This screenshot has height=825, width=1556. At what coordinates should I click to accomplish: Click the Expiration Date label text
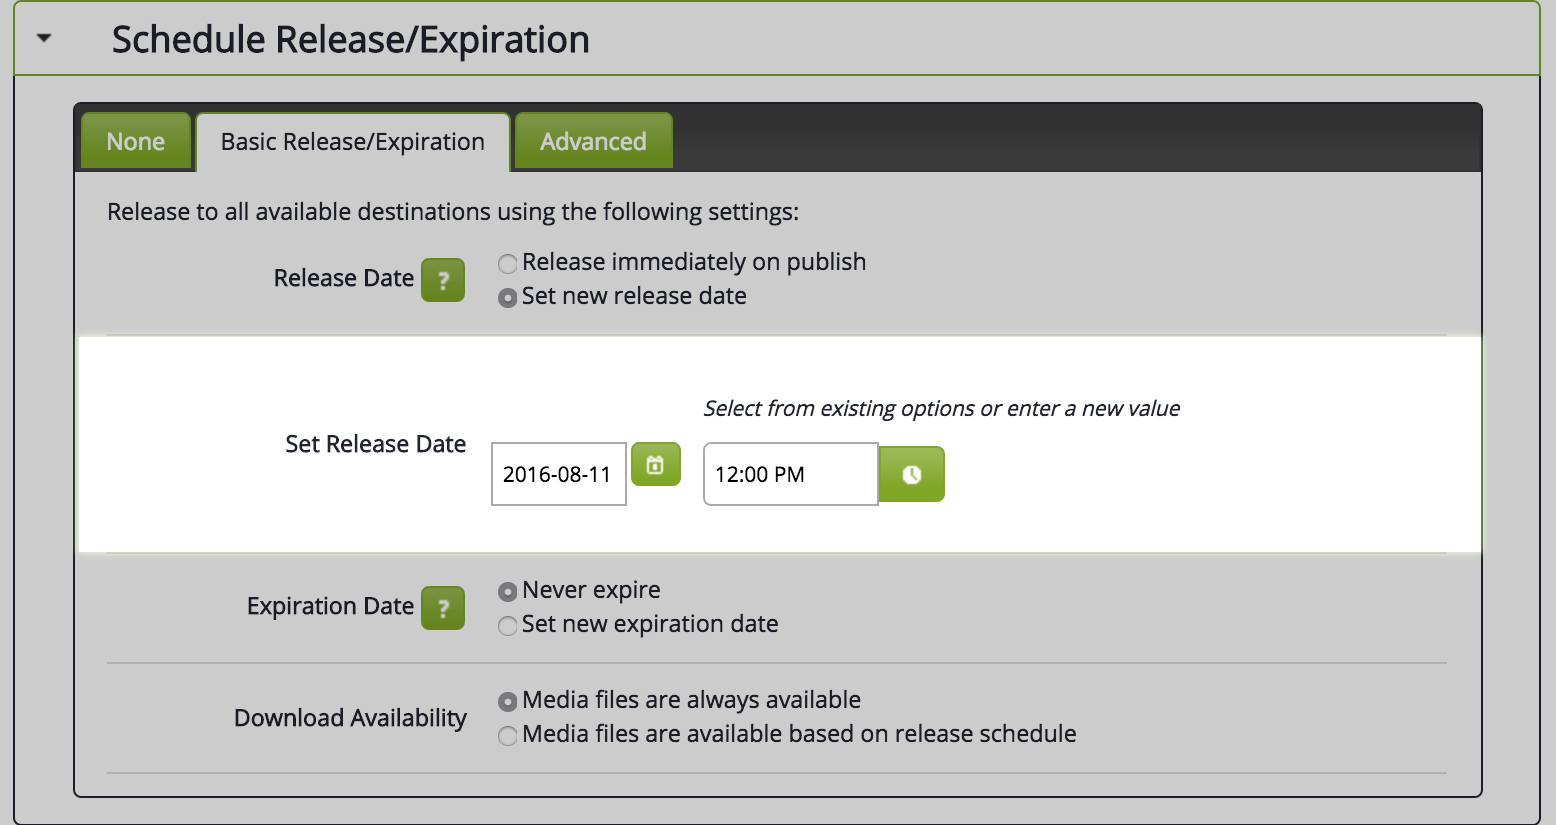[x=330, y=606]
